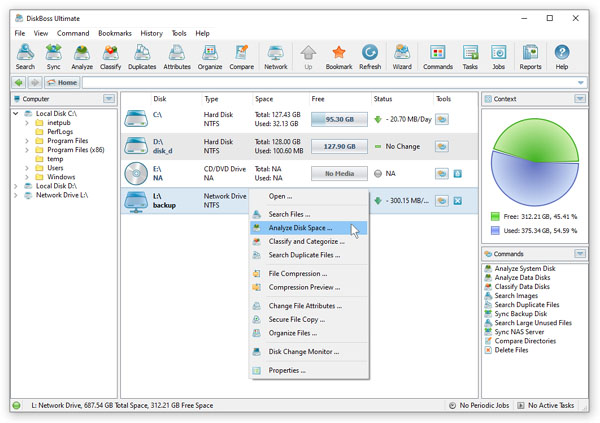Viewport: 600px width, 423px height.
Task: Add a Bookmark via the star icon
Action: (x=339, y=57)
